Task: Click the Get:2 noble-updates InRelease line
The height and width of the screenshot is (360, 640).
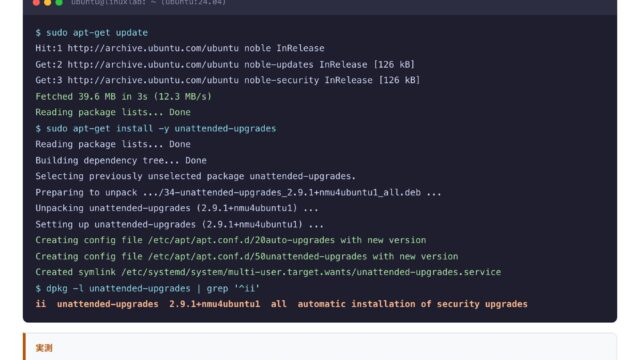Action: (x=225, y=64)
